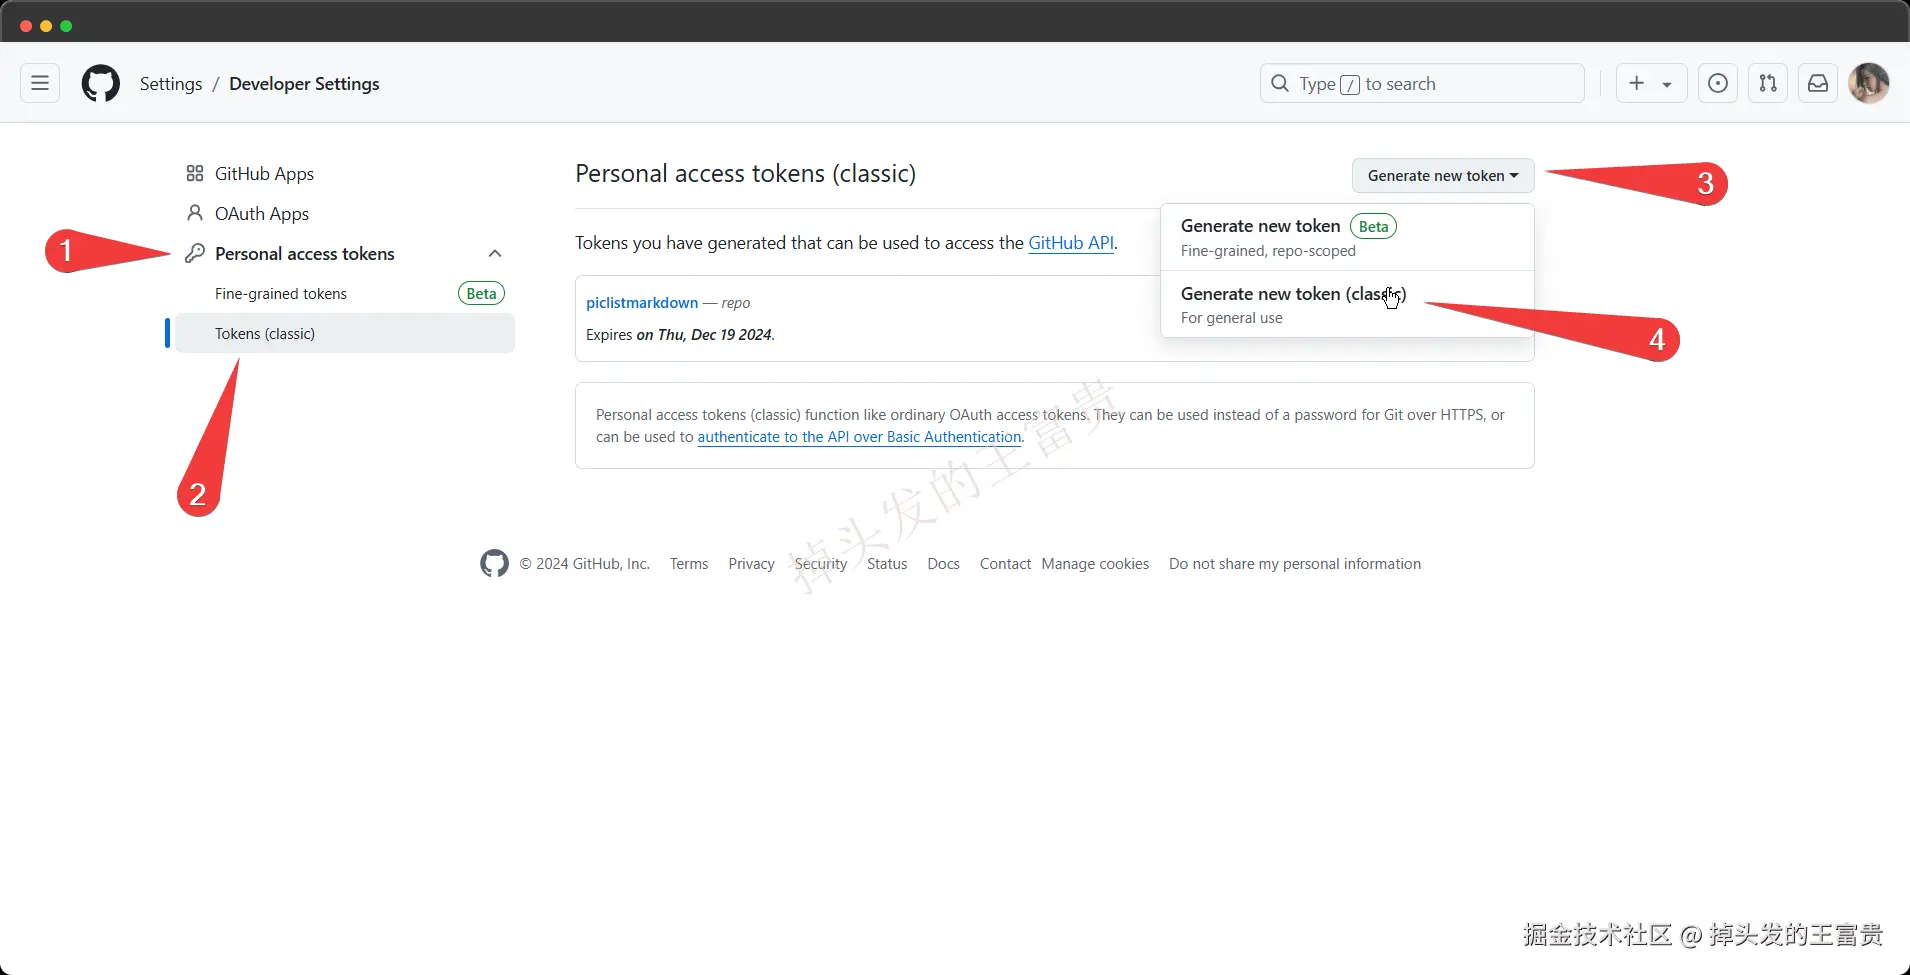Follow the GitHub API link
This screenshot has height=975, width=1910.
click(1070, 243)
